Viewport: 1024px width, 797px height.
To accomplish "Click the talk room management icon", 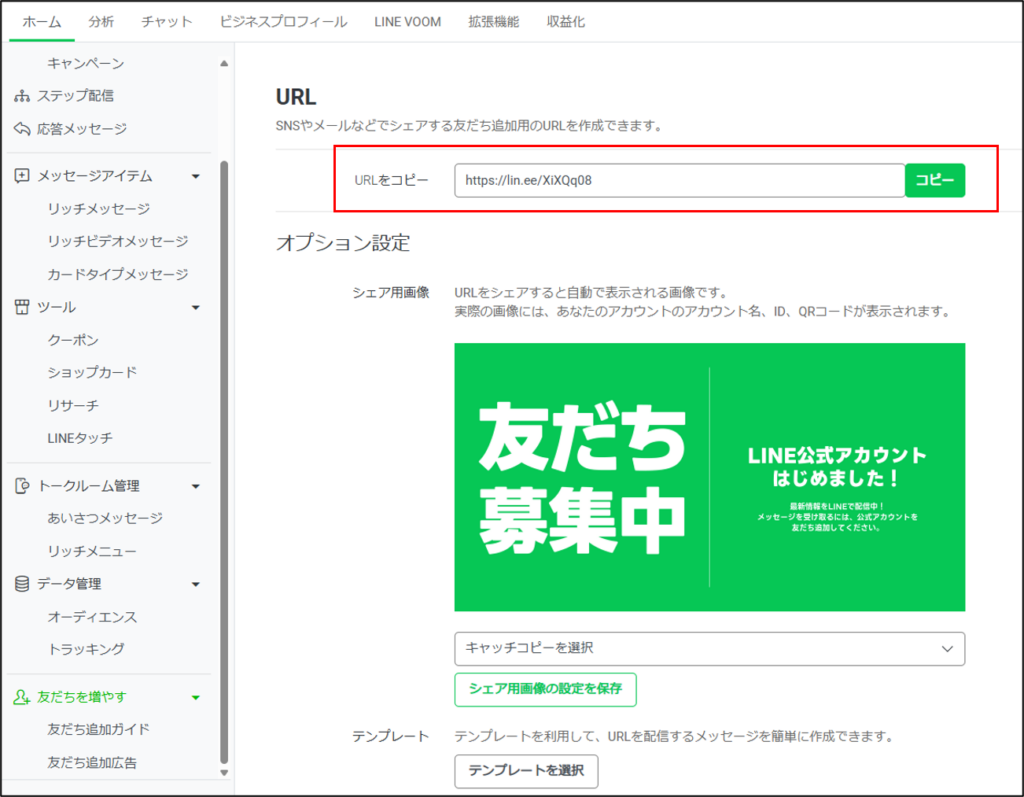I will [x=22, y=485].
